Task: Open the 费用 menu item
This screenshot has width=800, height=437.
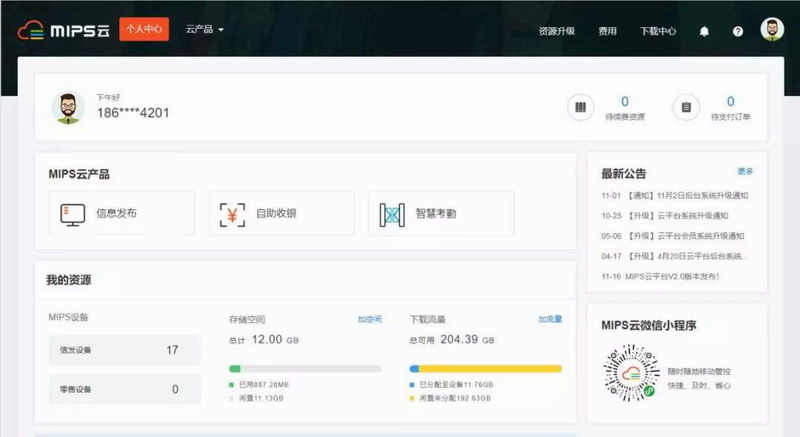Action: point(607,31)
